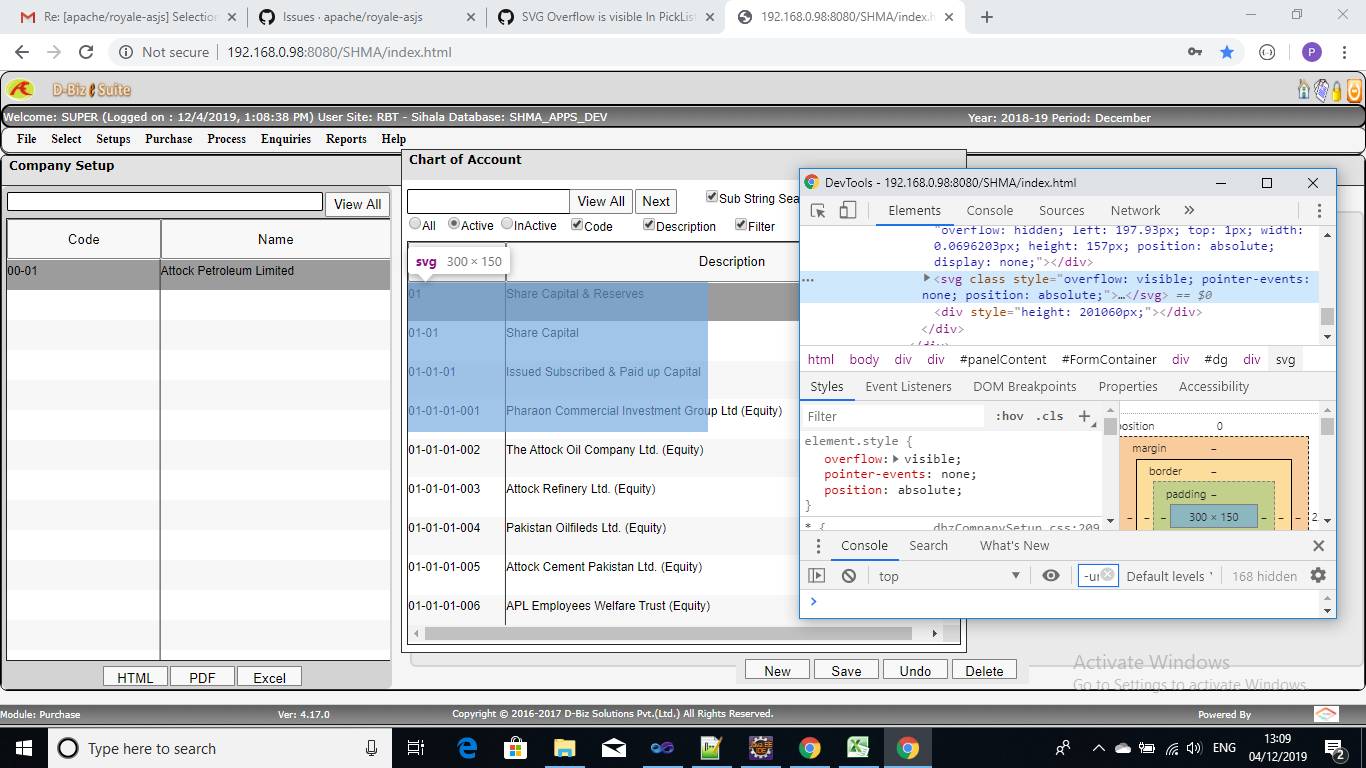Open File Explorer from the taskbar
The height and width of the screenshot is (768, 1366).
[x=564, y=748]
